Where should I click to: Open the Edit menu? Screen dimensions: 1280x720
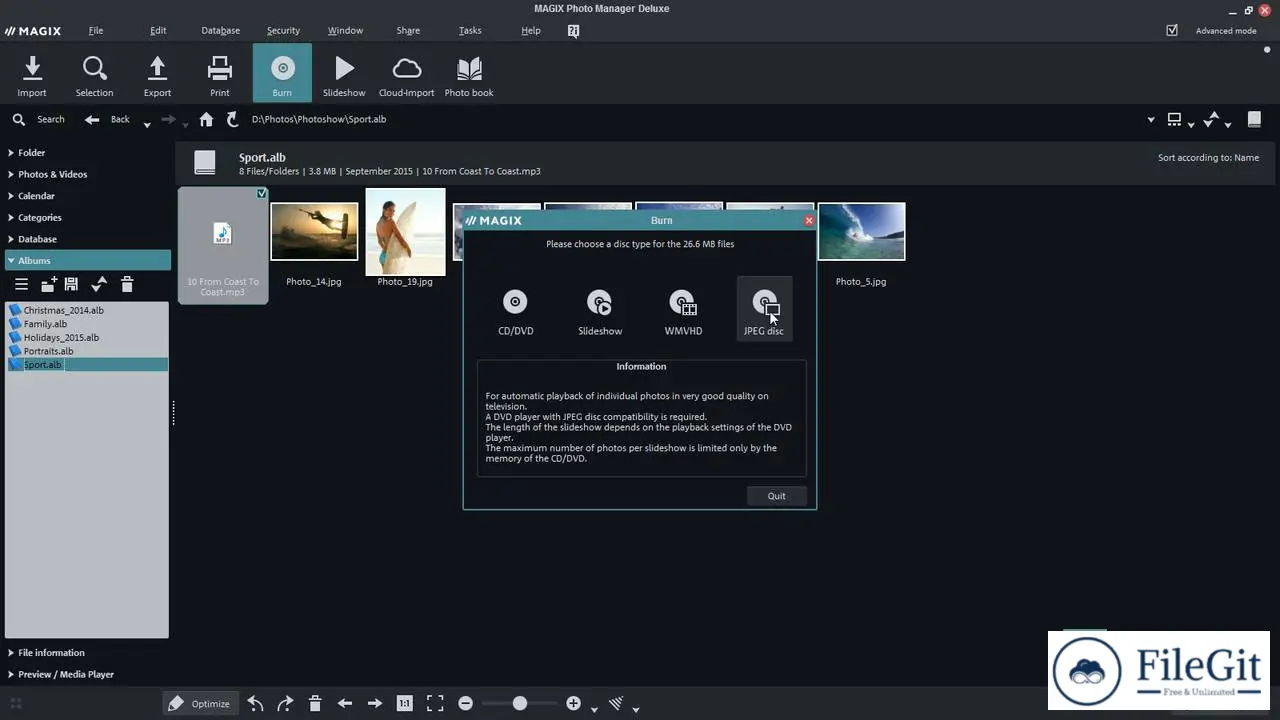click(x=158, y=31)
